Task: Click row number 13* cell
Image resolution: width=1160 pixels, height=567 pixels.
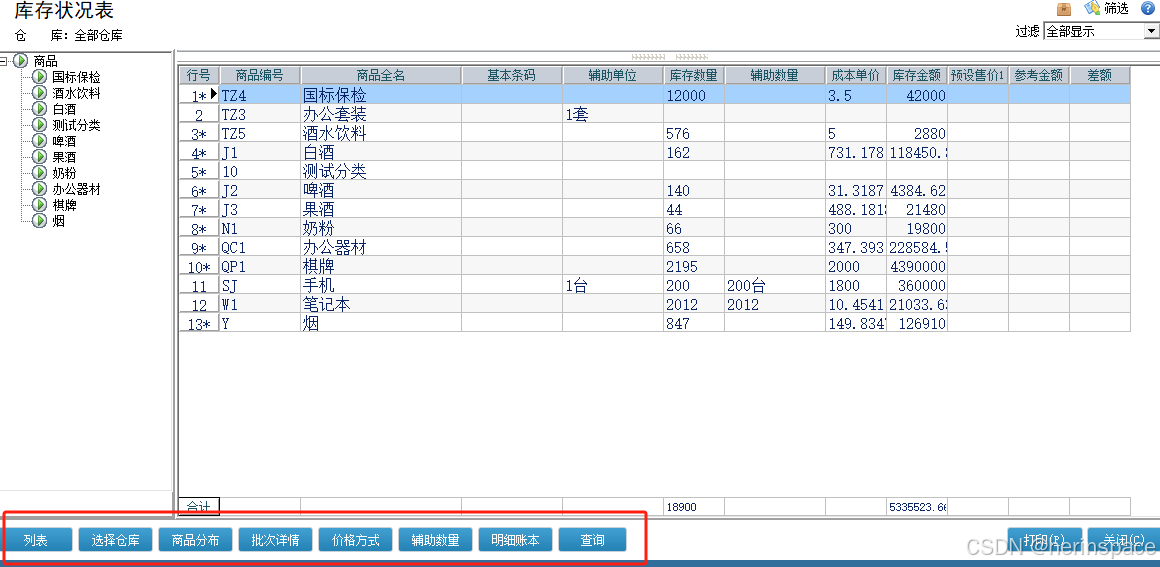Action: 198,323
